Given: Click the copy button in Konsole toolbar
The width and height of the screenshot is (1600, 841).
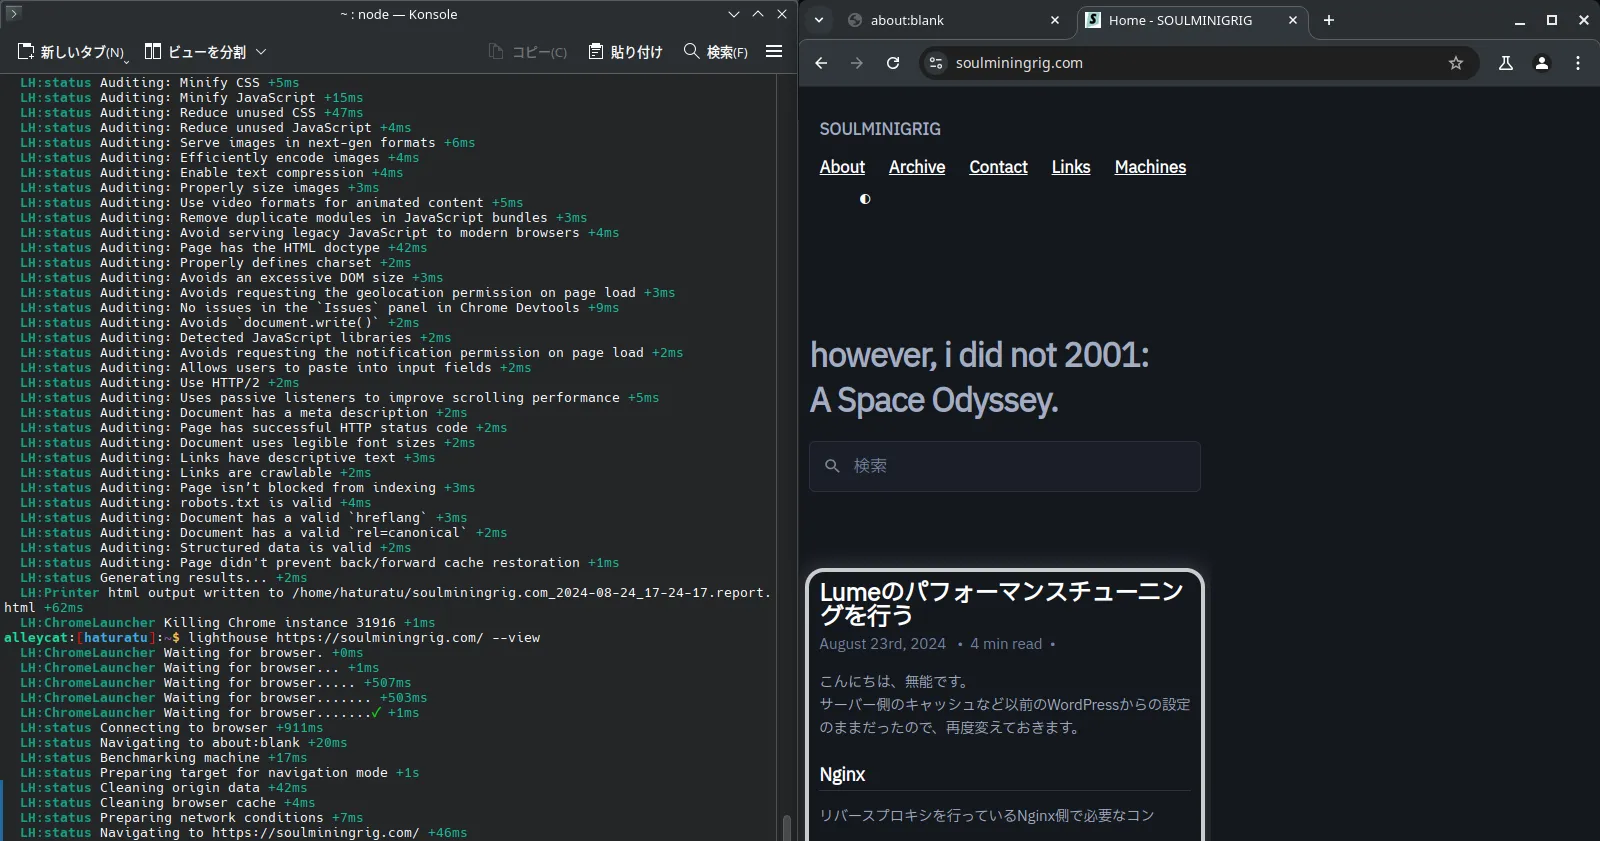Looking at the screenshot, I should [527, 52].
